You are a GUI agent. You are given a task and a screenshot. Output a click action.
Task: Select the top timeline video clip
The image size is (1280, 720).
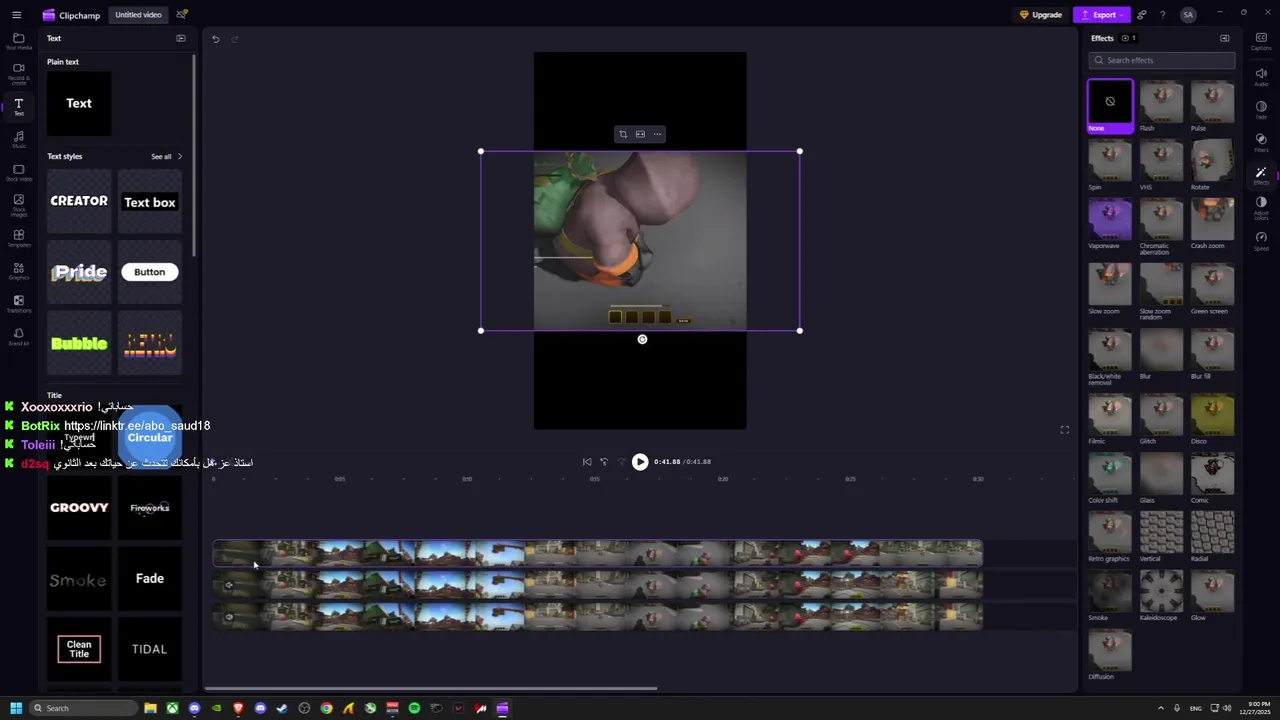click(598, 553)
